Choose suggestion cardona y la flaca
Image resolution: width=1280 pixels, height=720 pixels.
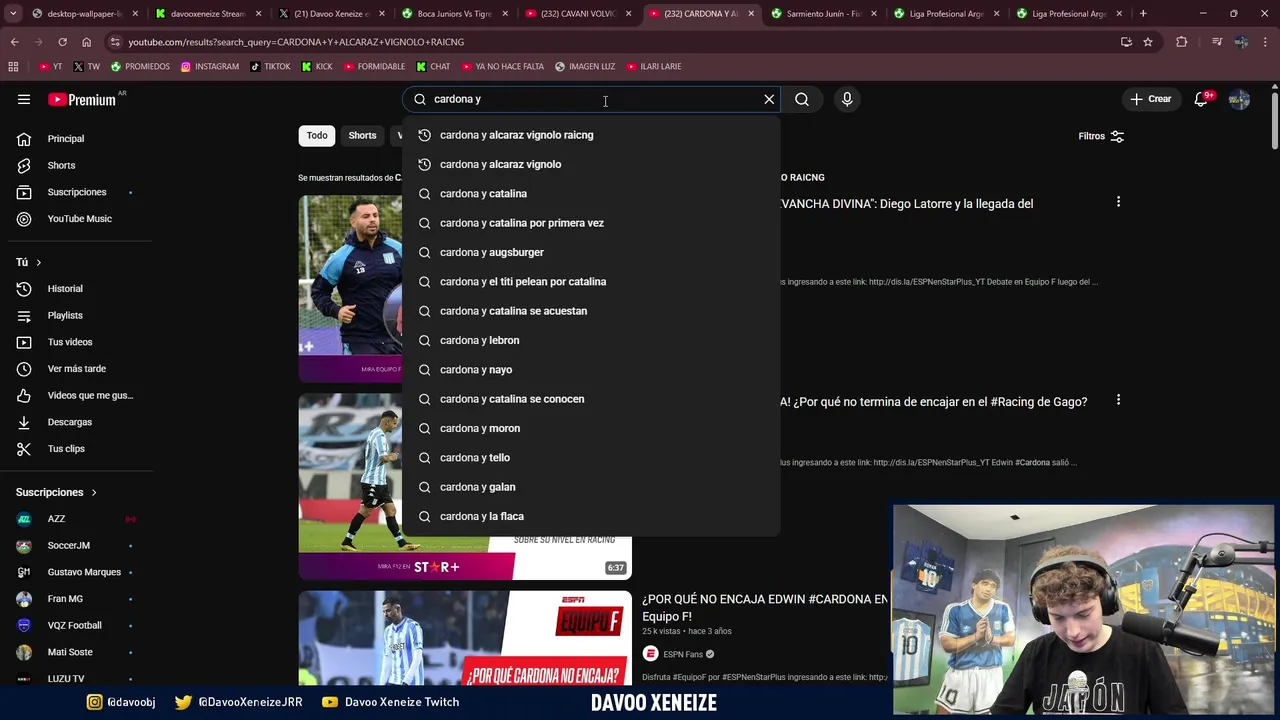click(590, 516)
